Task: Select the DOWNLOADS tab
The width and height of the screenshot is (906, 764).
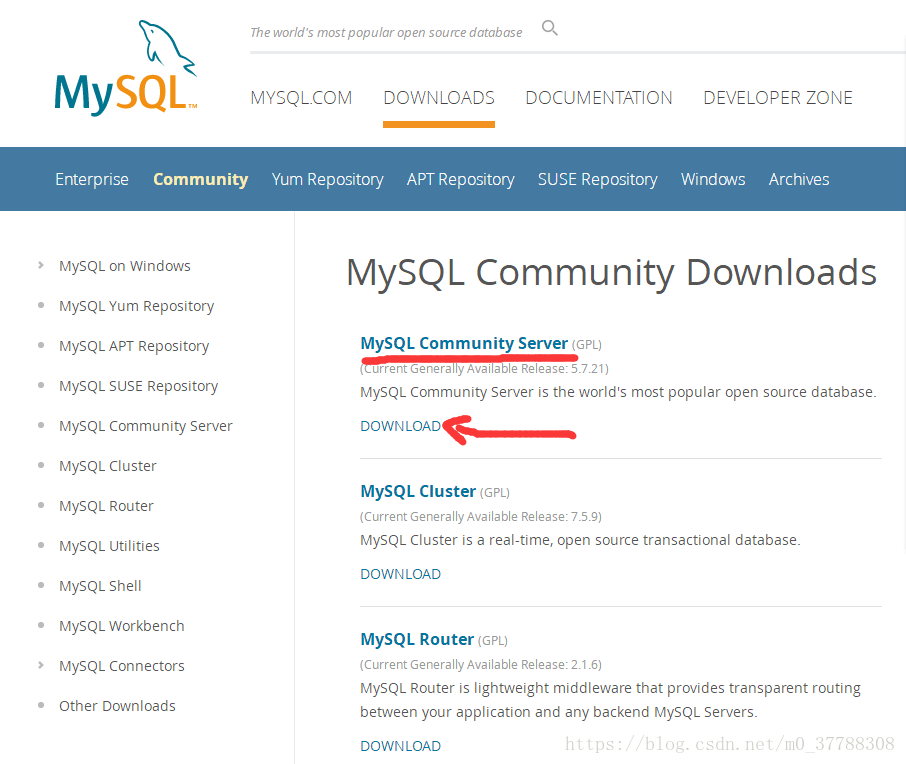Action: [439, 98]
